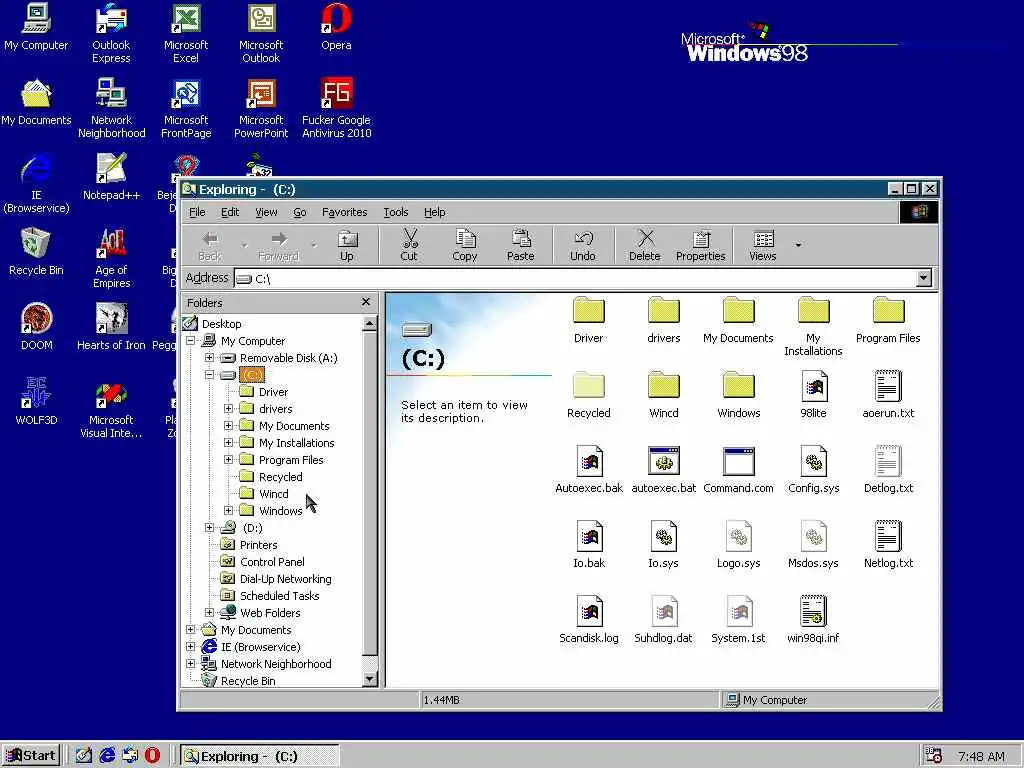1024x768 pixels.
Task: Click folder tree scrollbar down arrow
Action: coord(370,679)
